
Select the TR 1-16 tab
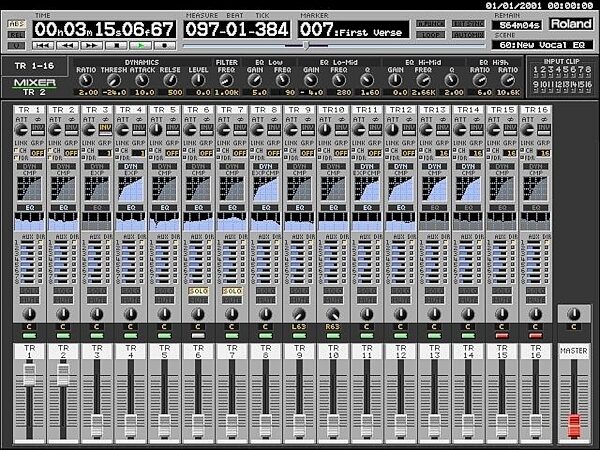click(x=34, y=66)
